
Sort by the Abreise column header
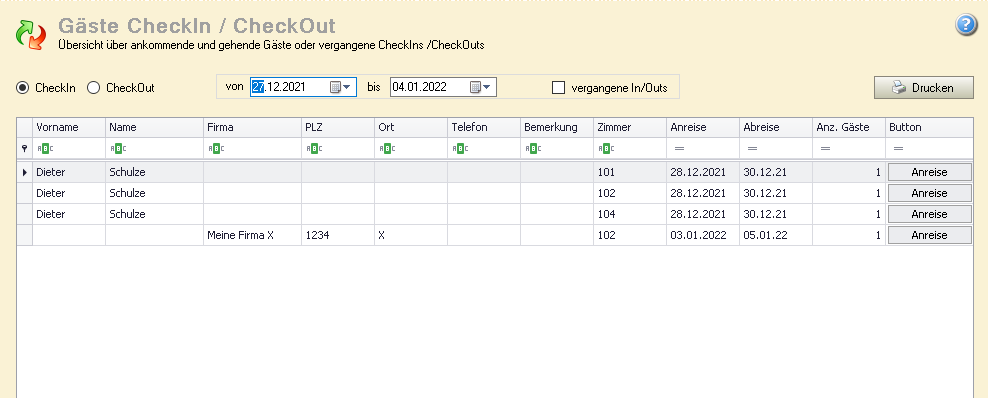tap(776, 127)
